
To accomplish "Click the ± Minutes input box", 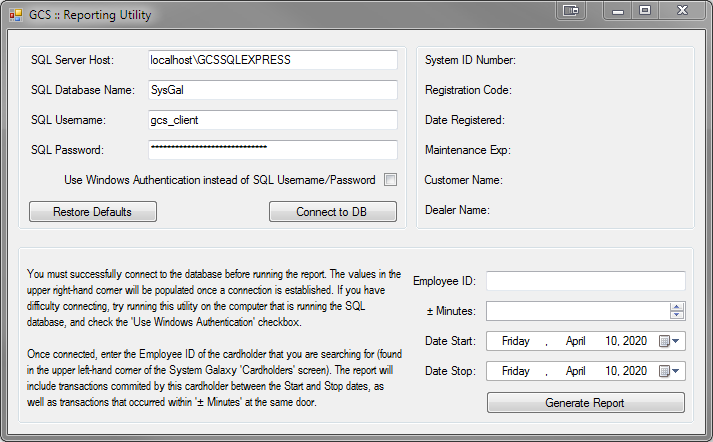I will [x=577, y=311].
